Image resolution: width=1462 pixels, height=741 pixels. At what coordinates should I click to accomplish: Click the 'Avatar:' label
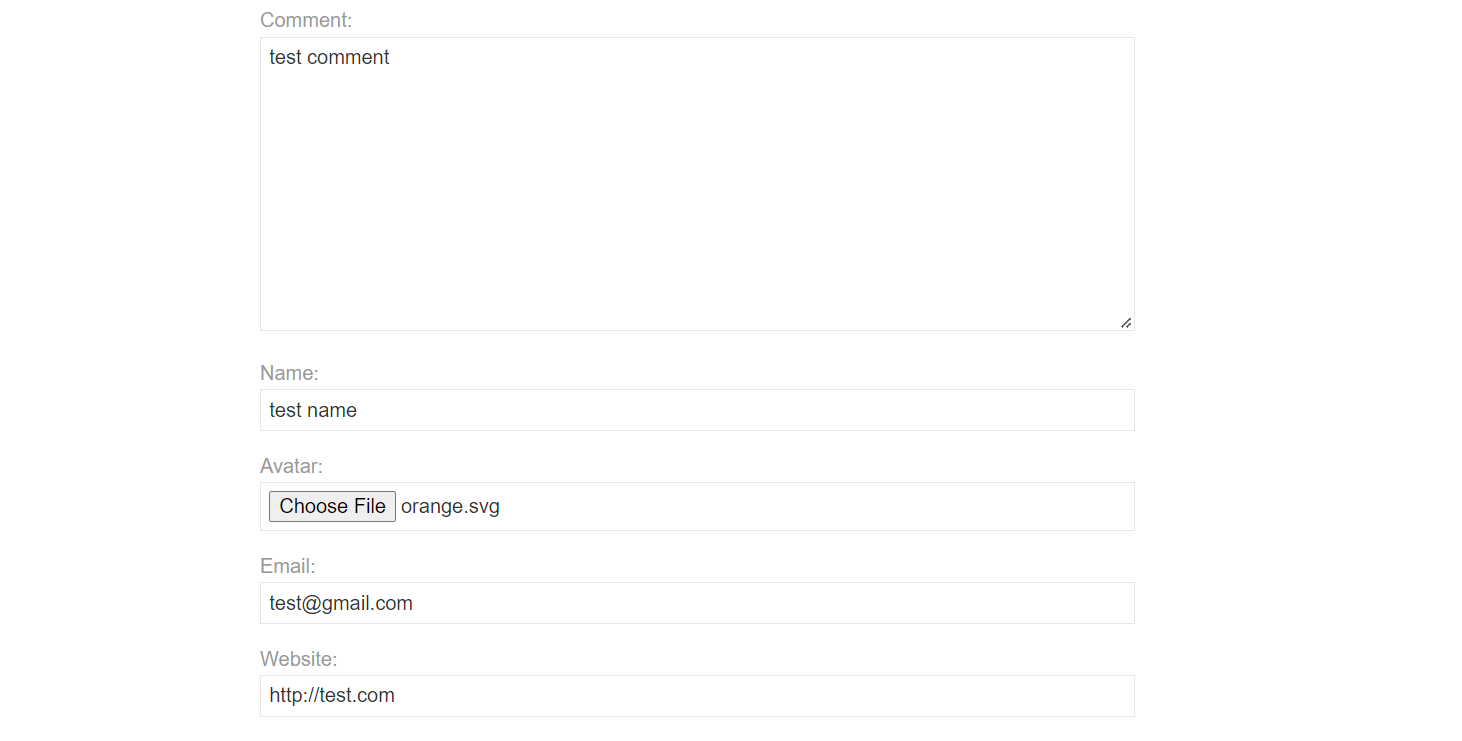tap(291, 466)
